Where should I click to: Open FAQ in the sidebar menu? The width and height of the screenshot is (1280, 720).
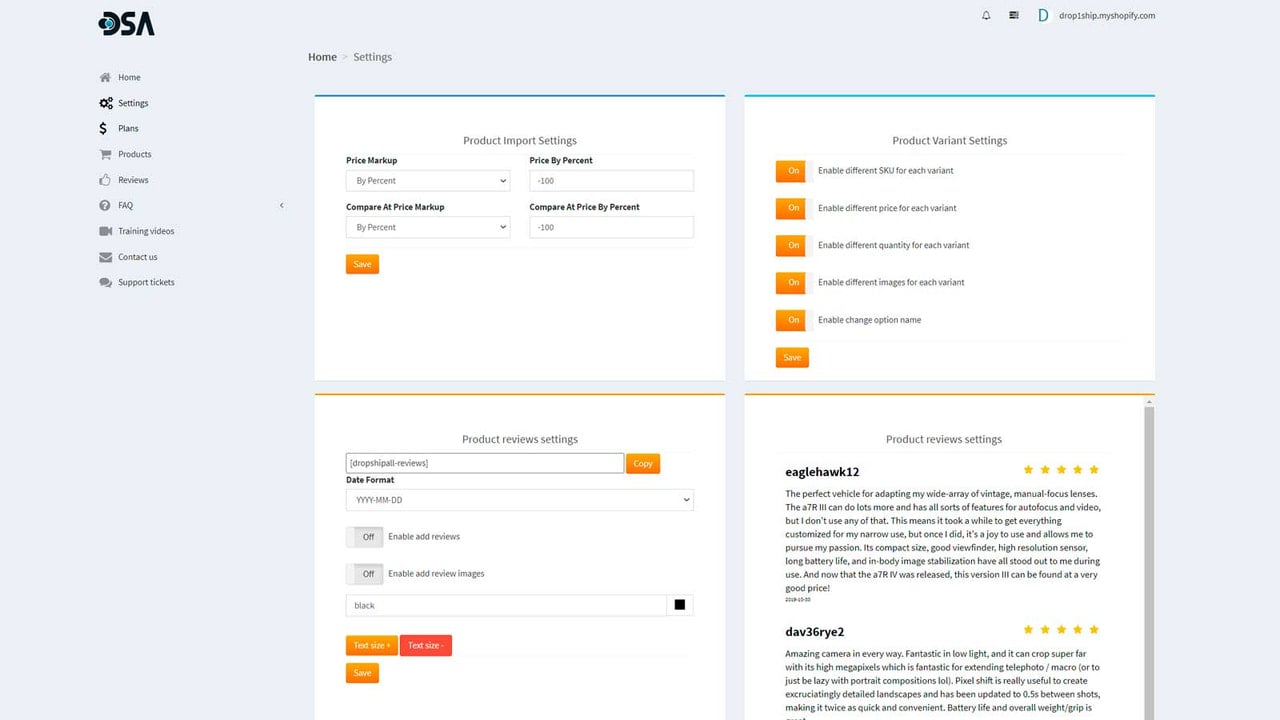(125, 205)
